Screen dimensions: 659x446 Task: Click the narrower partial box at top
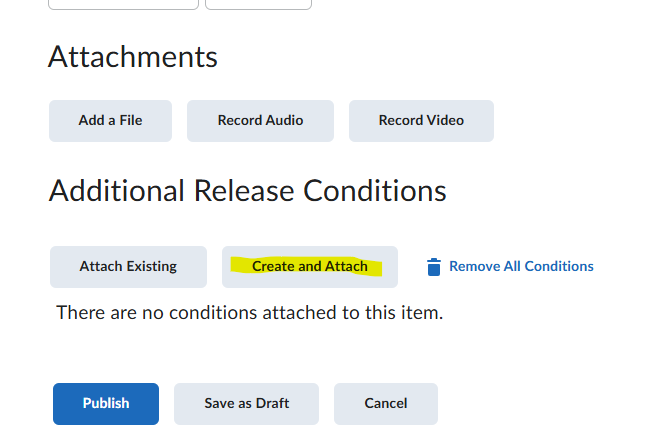click(258, 4)
